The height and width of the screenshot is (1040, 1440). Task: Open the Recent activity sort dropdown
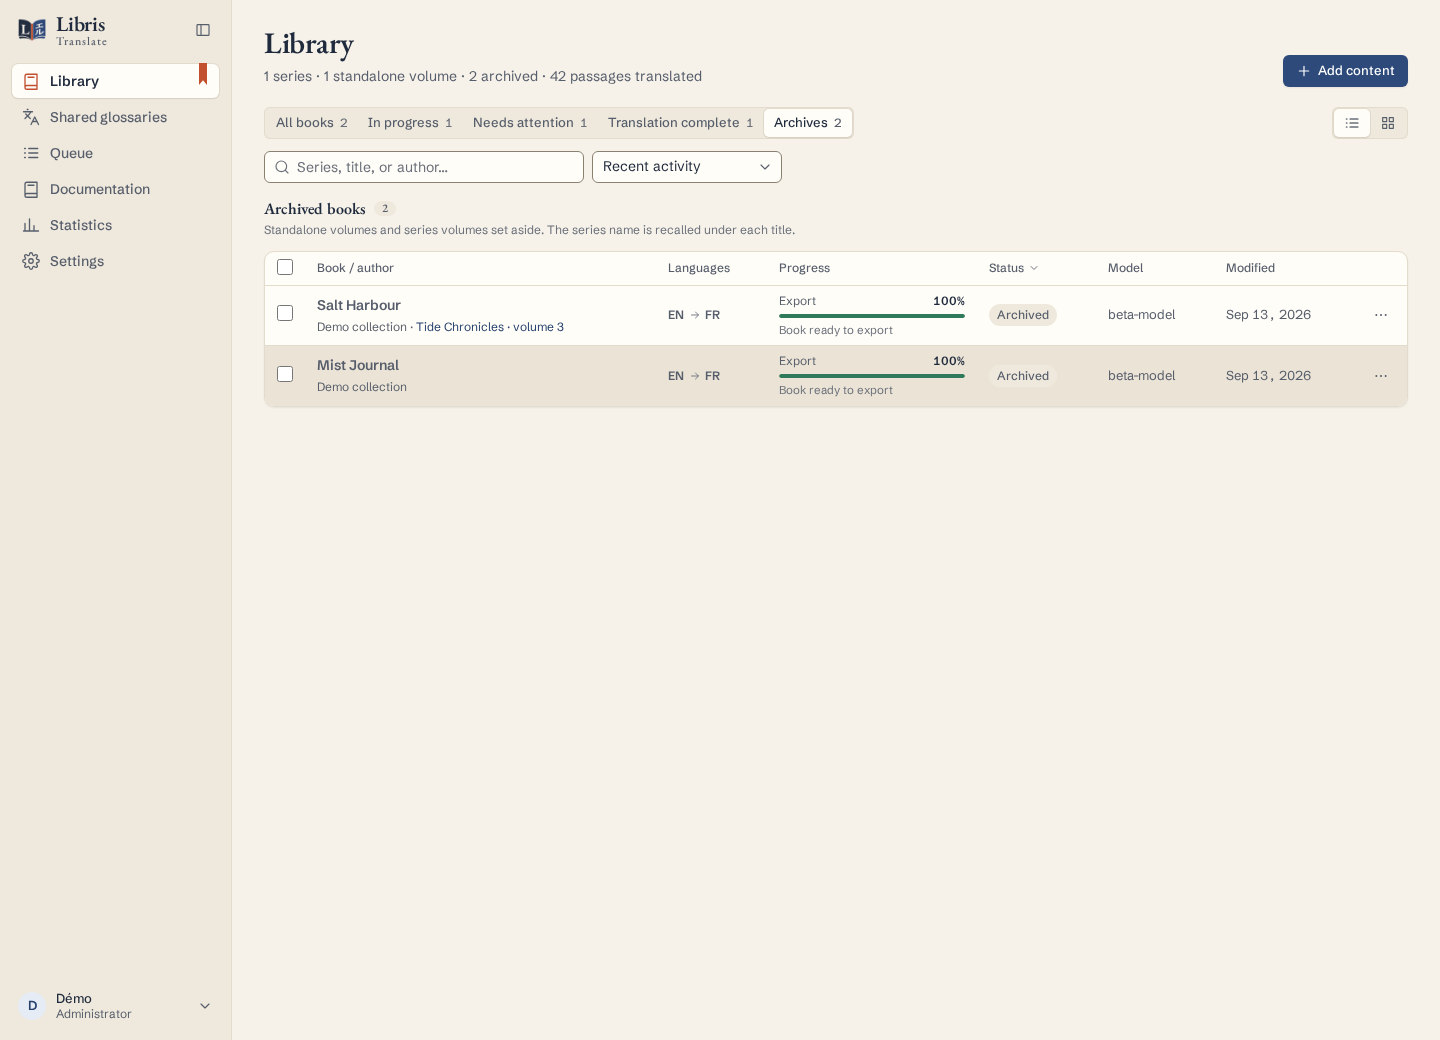pyautogui.click(x=687, y=167)
